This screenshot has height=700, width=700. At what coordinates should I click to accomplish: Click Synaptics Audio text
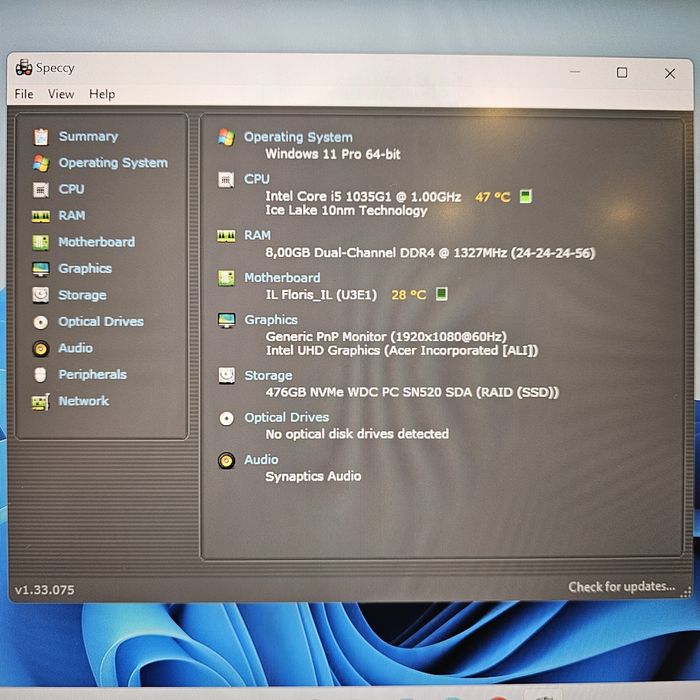[x=313, y=476]
